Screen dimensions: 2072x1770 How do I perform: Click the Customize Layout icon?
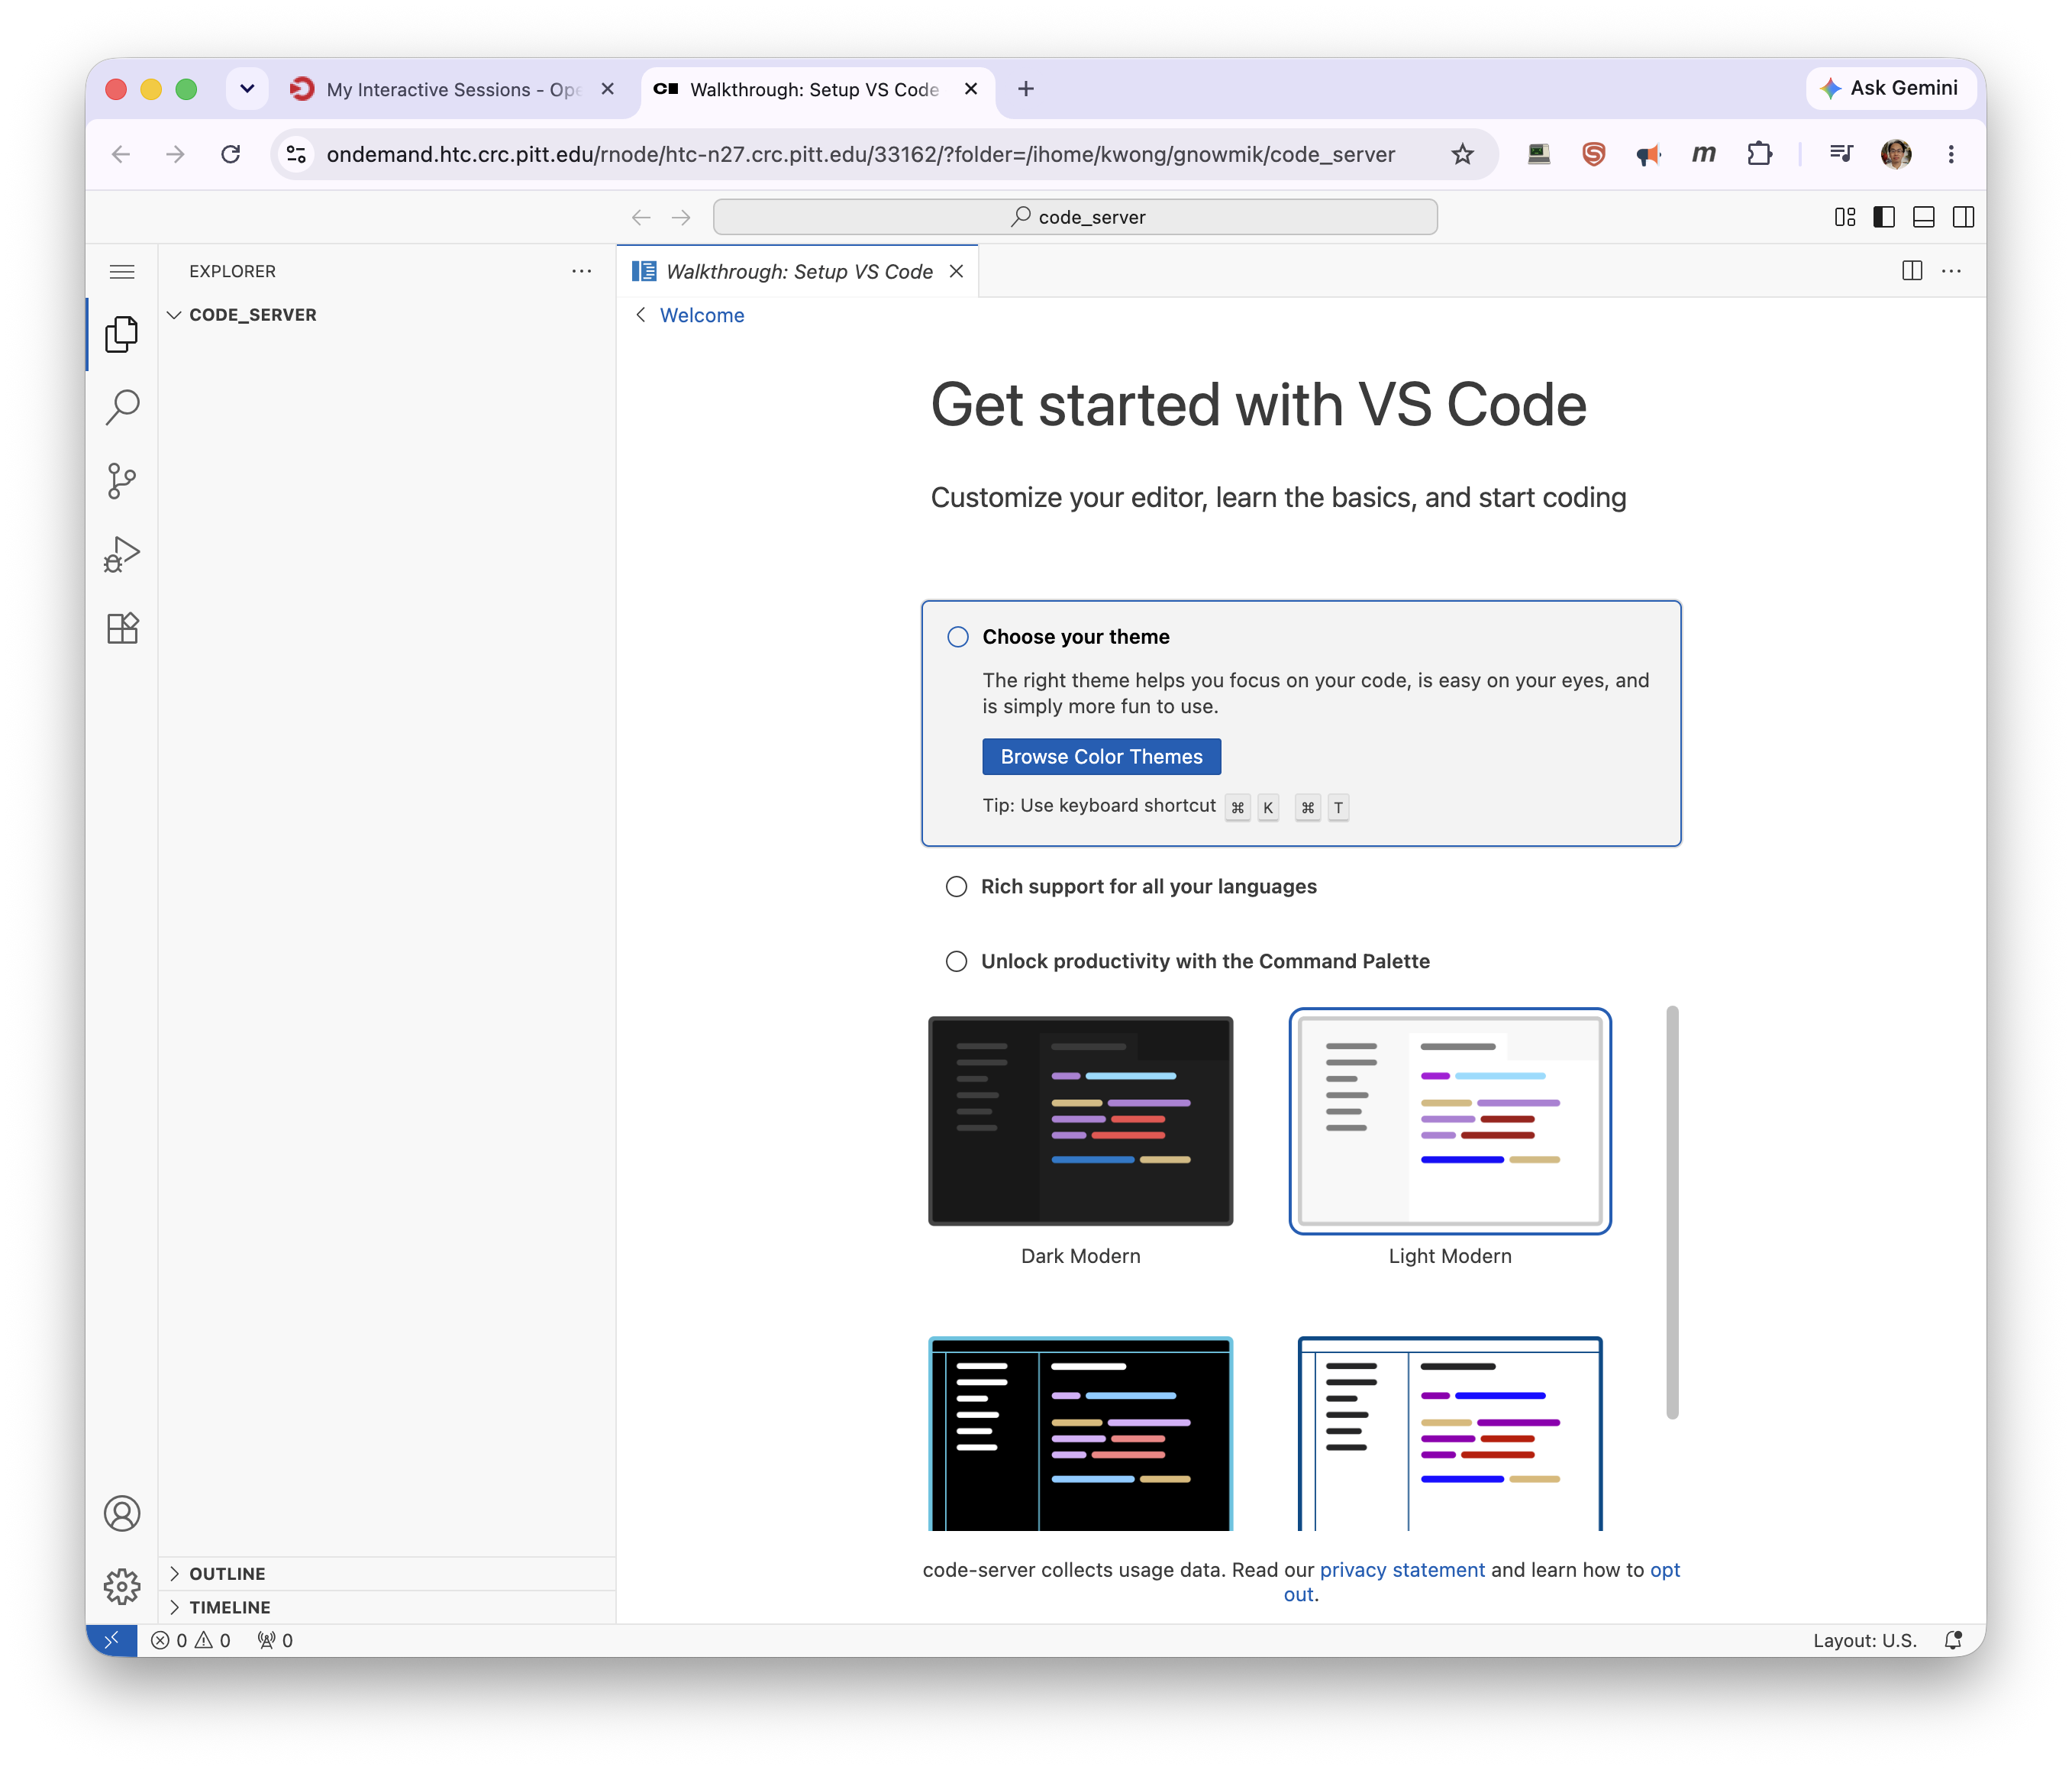click(1845, 217)
